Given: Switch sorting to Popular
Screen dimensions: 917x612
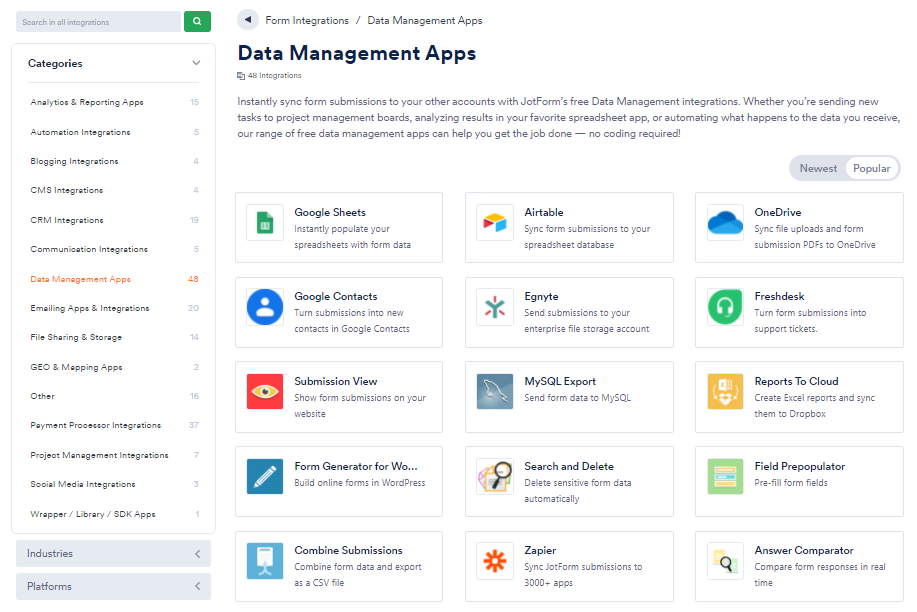Looking at the screenshot, I should coord(871,169).
